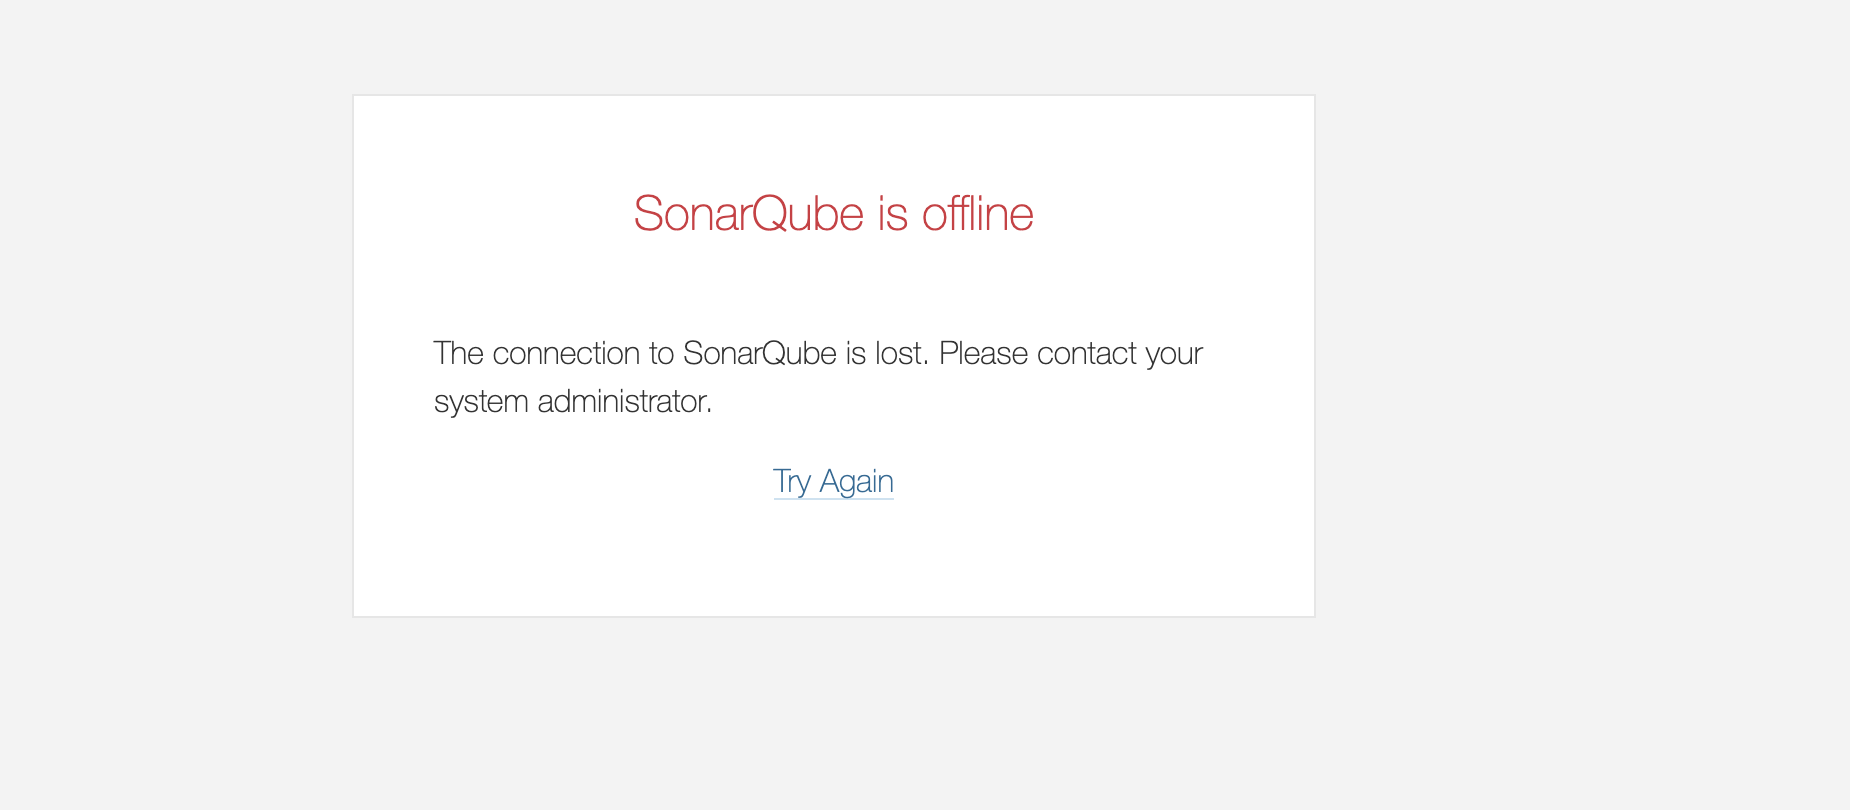
Task: Click "SonarQube" in the black body text
Action: click(759, 354)
